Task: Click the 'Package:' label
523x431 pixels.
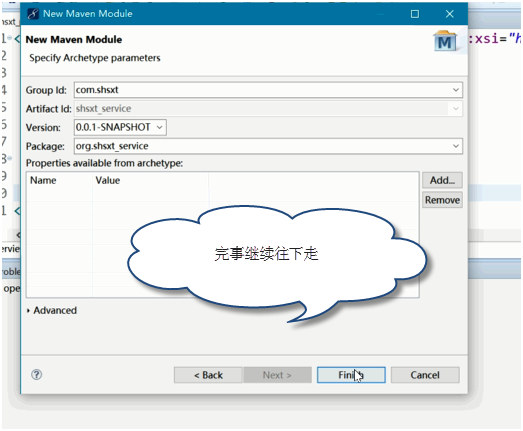Action: (x=45, y=146)
